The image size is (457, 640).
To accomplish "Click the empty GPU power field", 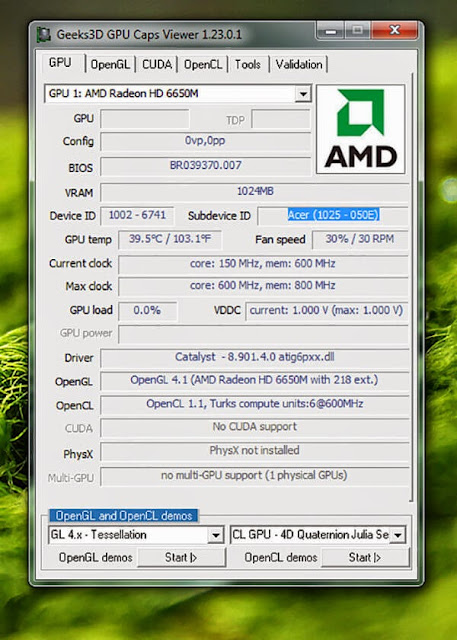I will 263,334.
